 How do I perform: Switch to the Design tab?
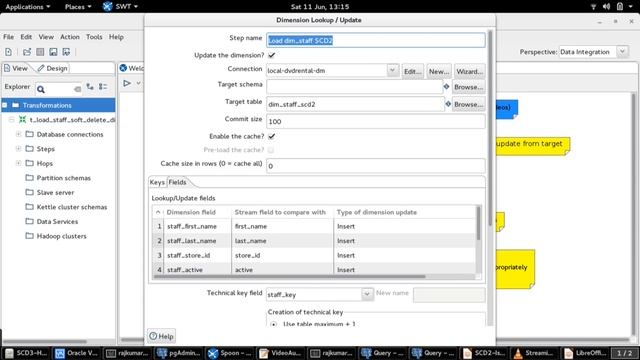coord(53,68)
